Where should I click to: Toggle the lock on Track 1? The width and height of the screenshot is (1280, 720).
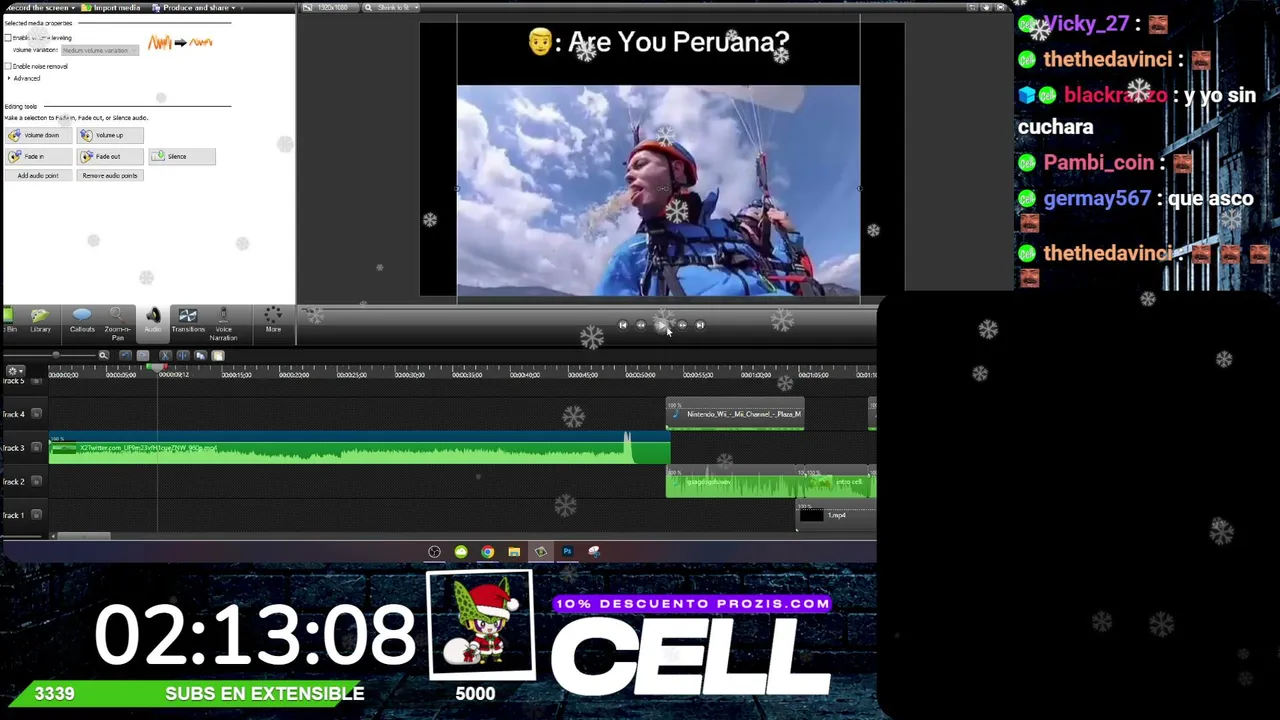pos(37,515)
